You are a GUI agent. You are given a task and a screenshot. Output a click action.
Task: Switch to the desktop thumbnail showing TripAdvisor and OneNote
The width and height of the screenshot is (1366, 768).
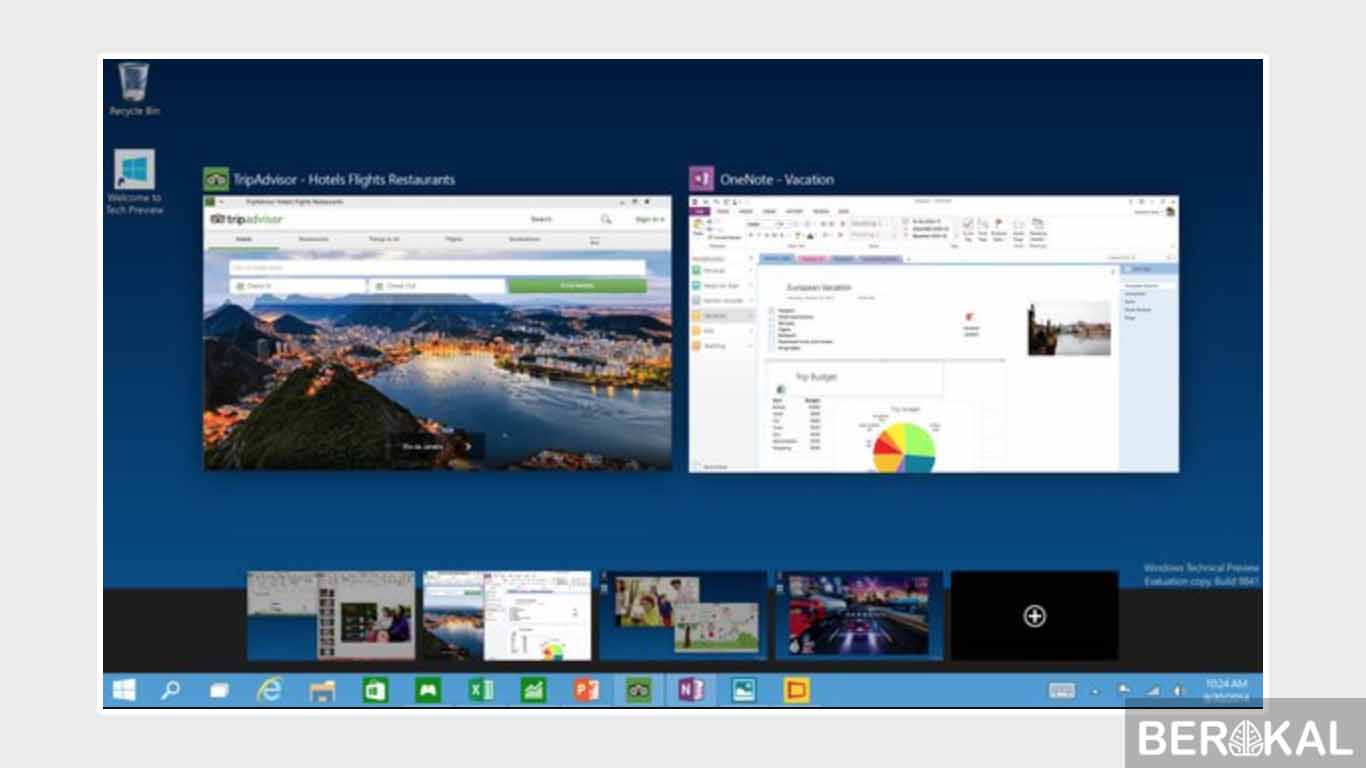[x=507, y=615]
